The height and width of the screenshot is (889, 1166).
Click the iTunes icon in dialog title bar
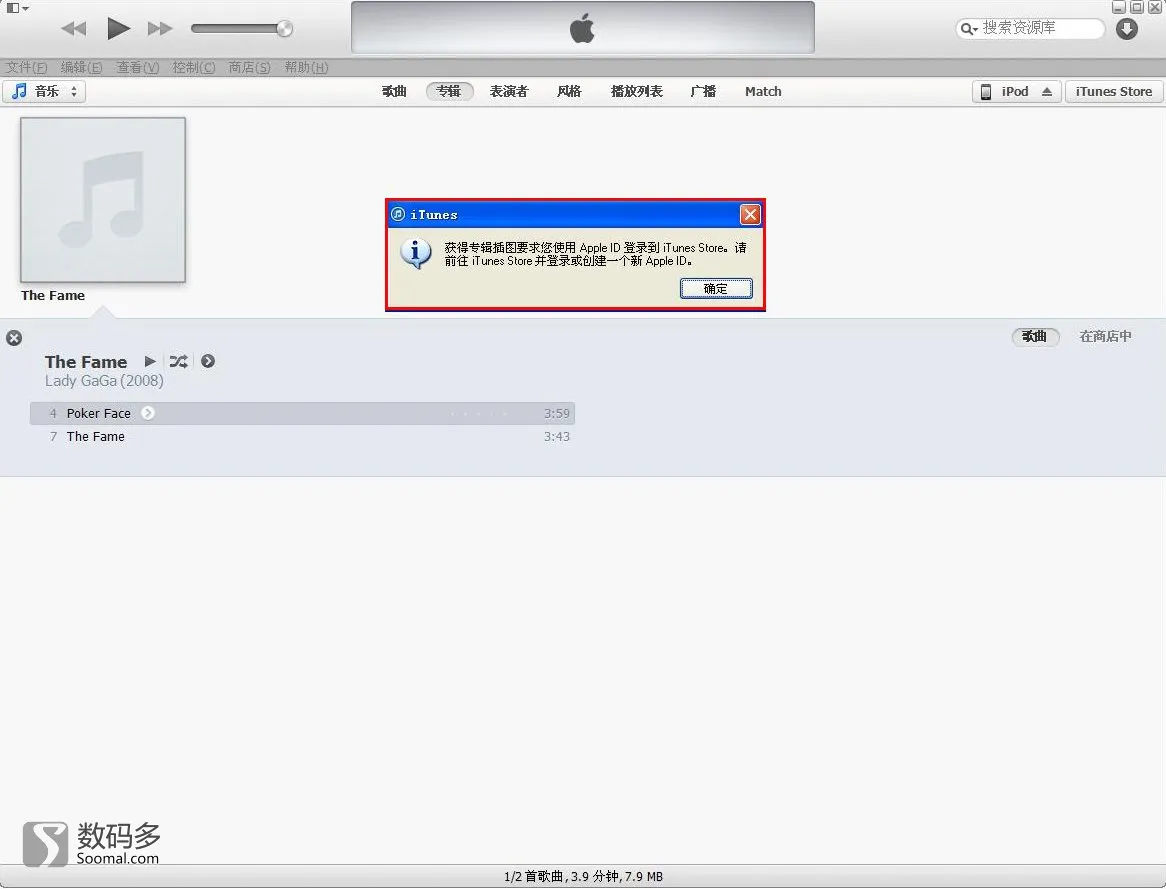point(398,214)
